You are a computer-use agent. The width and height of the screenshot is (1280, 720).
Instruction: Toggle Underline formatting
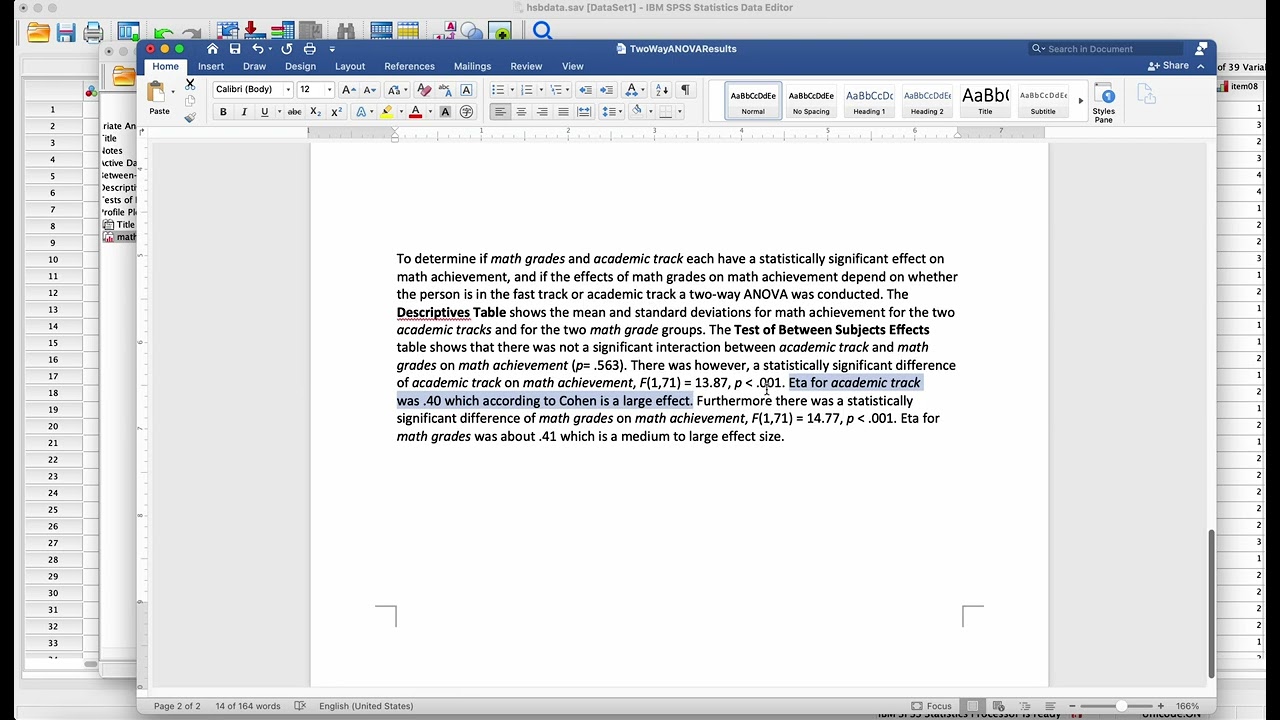(265, 112)
